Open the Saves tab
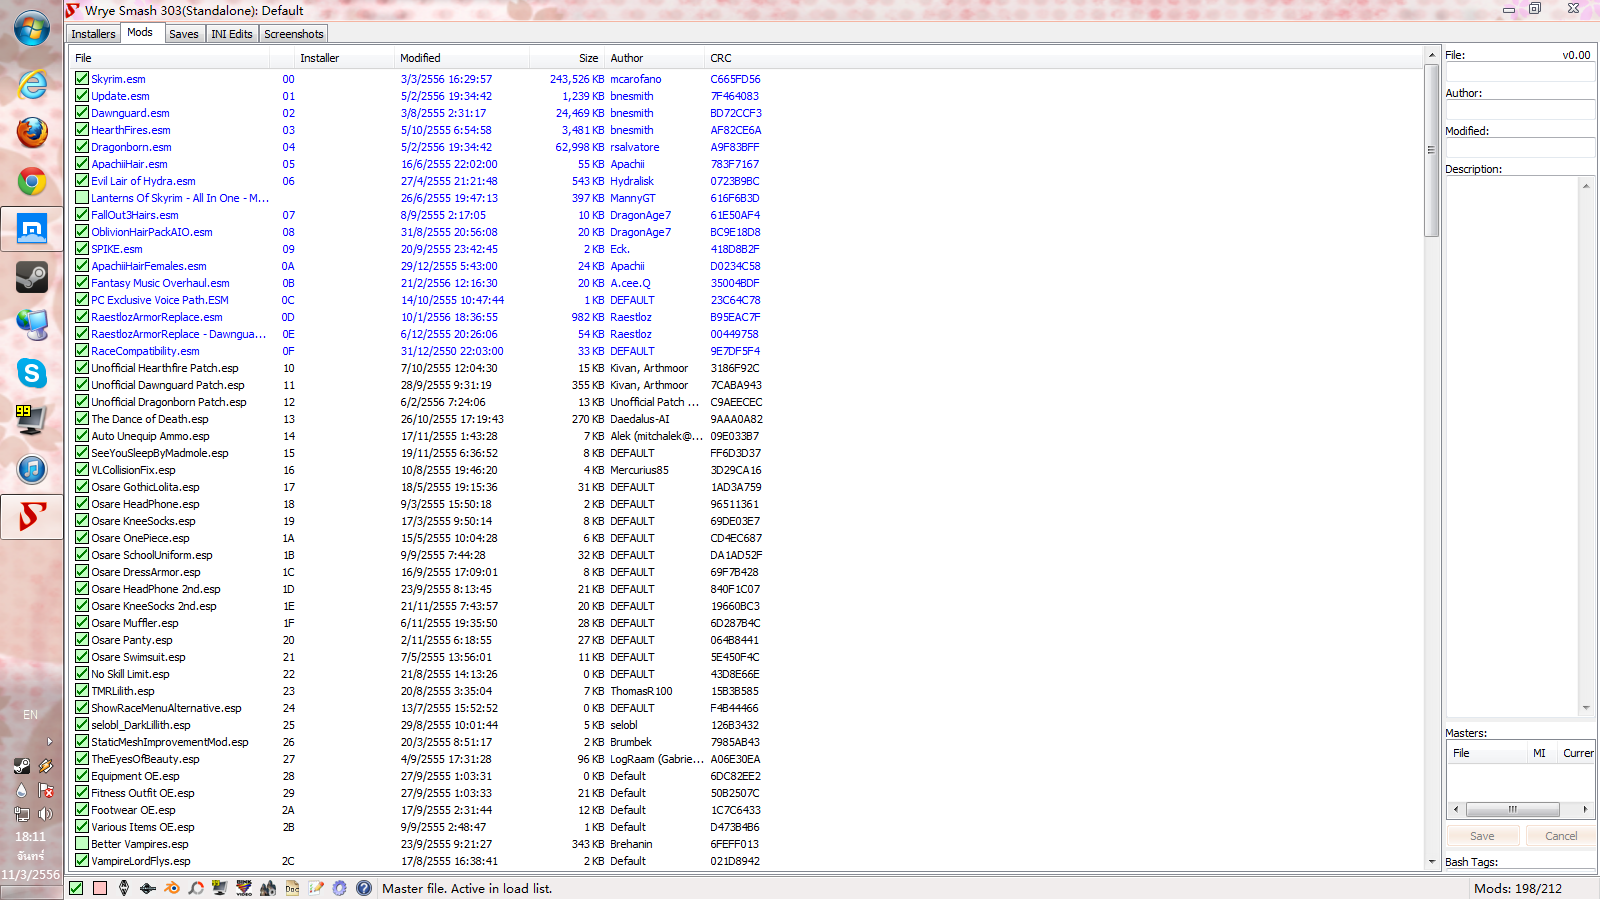The image size is (1600, 900). [184, 34]
